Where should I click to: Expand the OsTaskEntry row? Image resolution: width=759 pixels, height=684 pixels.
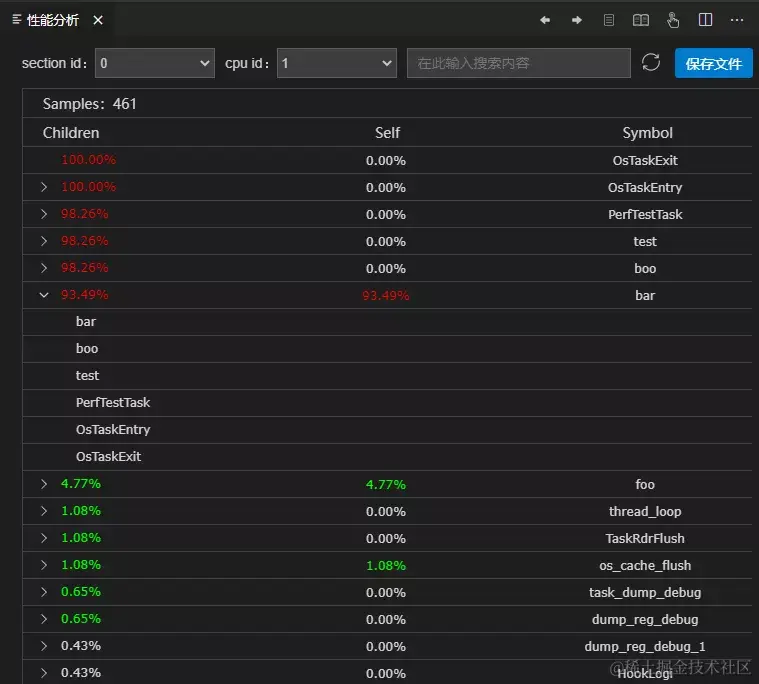click(44, 187)
